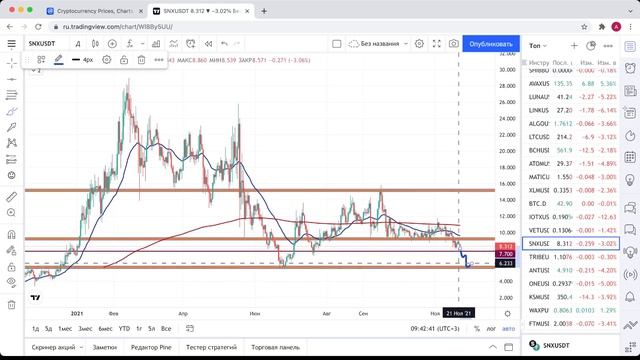Select the ruler measure tool
This screenshot has width=640, height=360.
pos(11,197)
